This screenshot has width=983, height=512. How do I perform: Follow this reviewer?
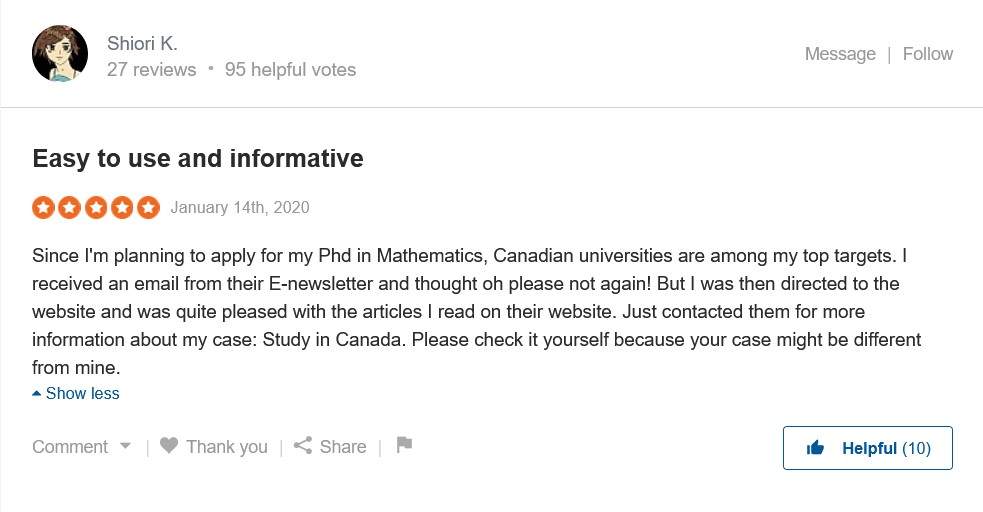tap(928, 54)
